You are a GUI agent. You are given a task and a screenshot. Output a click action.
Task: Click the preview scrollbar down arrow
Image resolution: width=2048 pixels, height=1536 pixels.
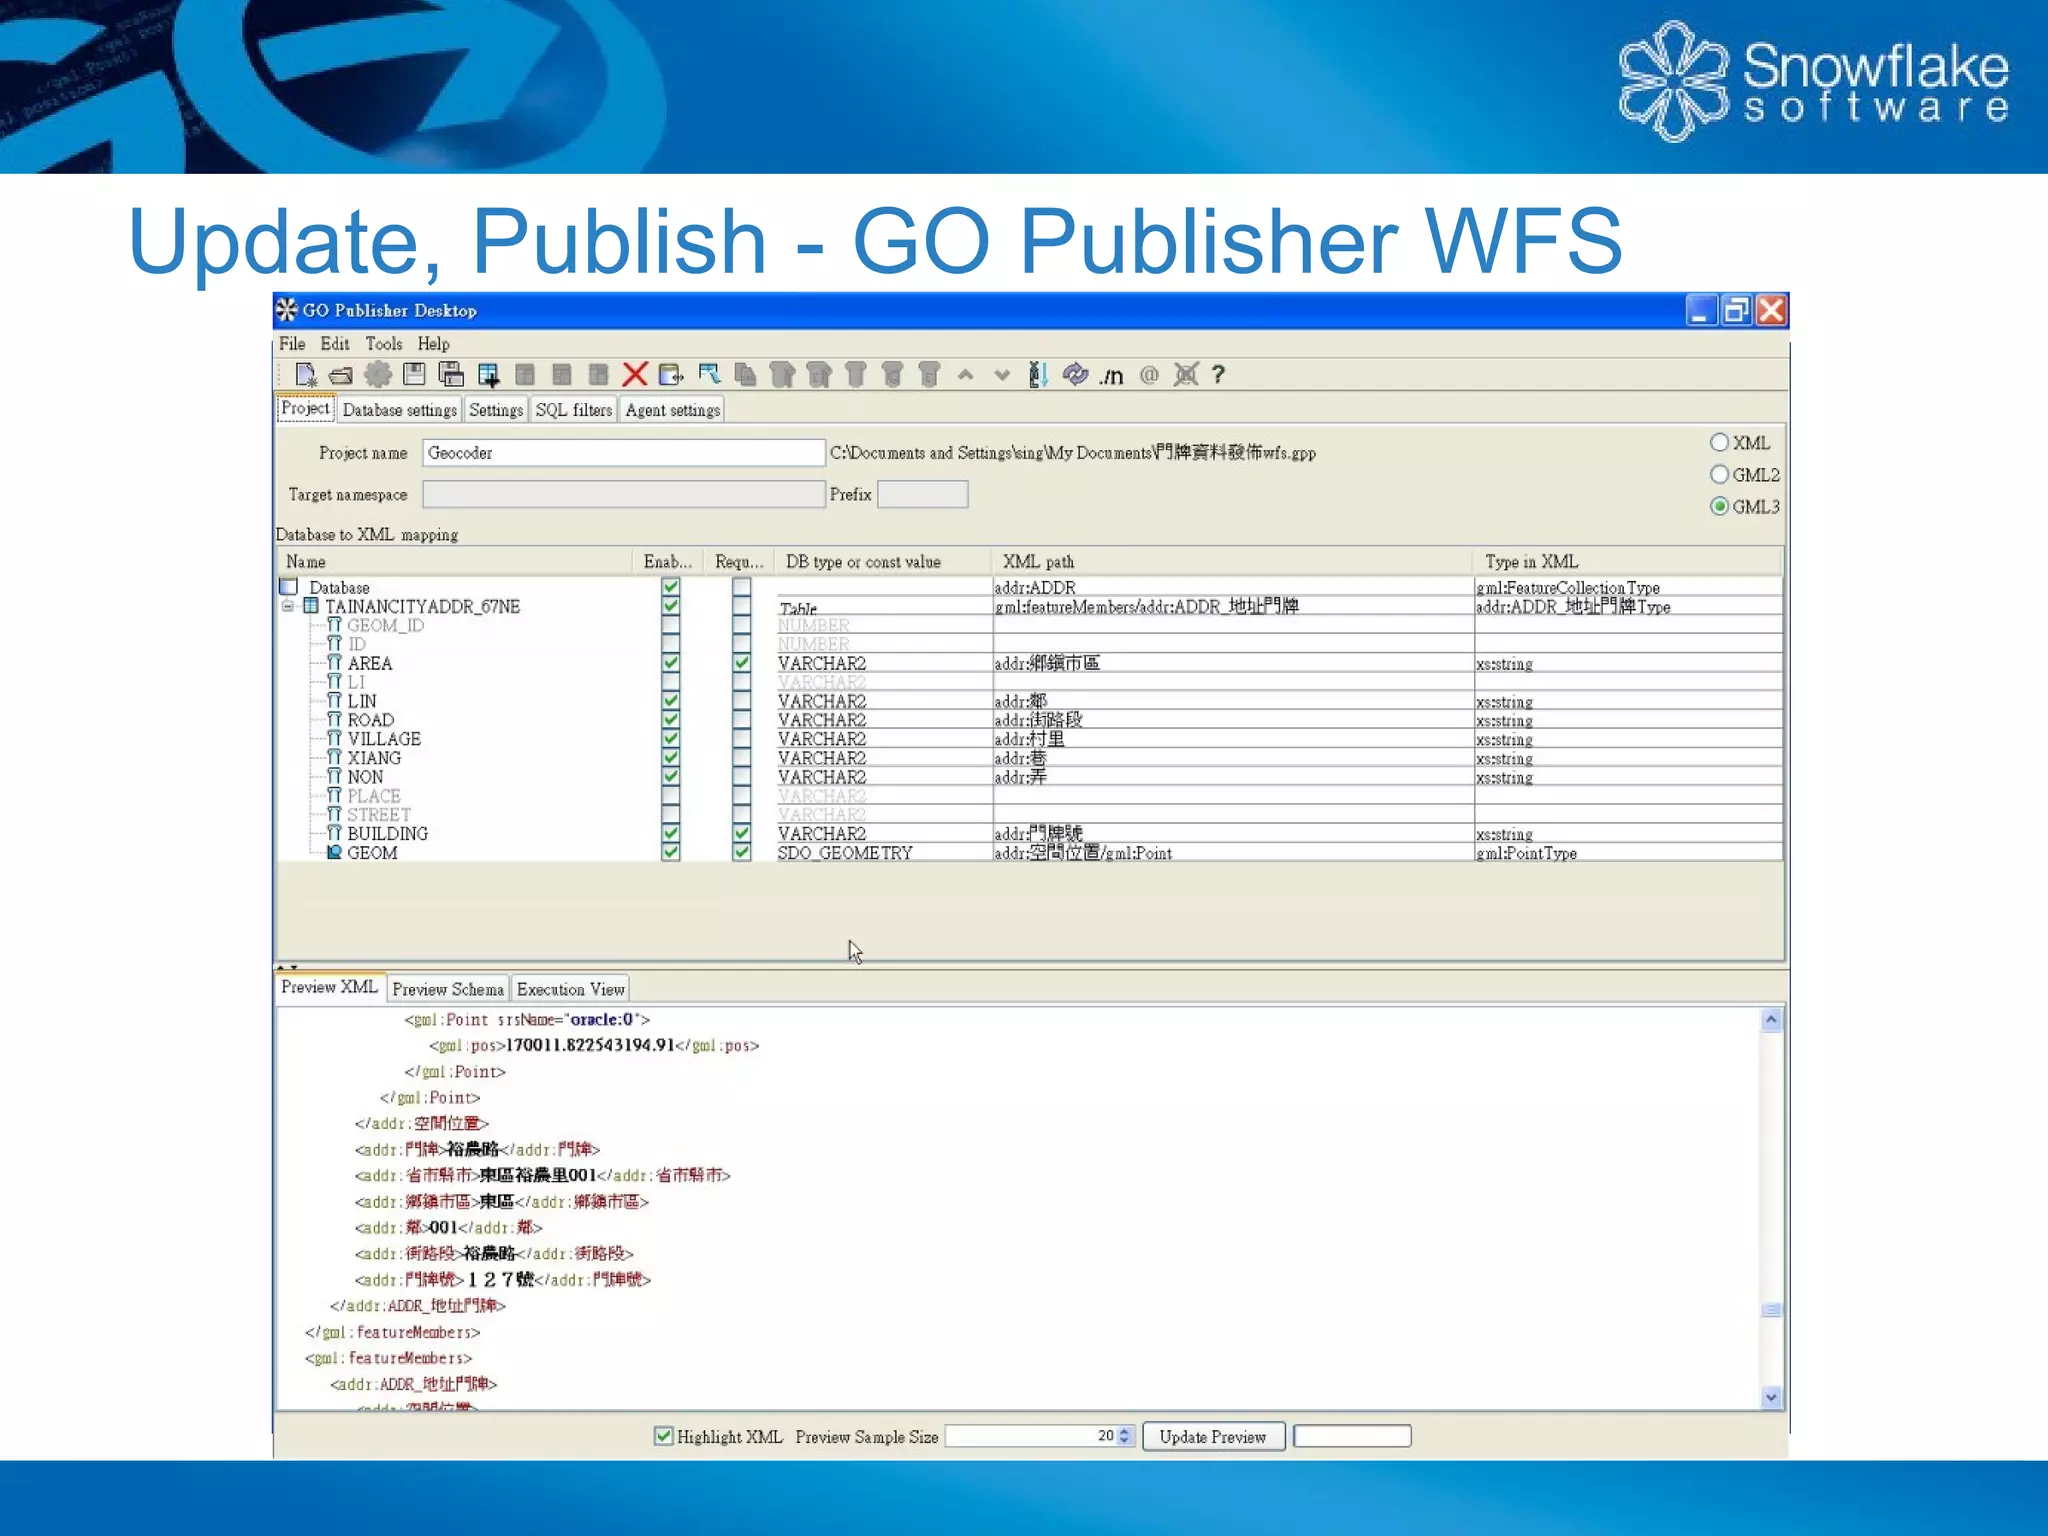tap(1771, 1397)
